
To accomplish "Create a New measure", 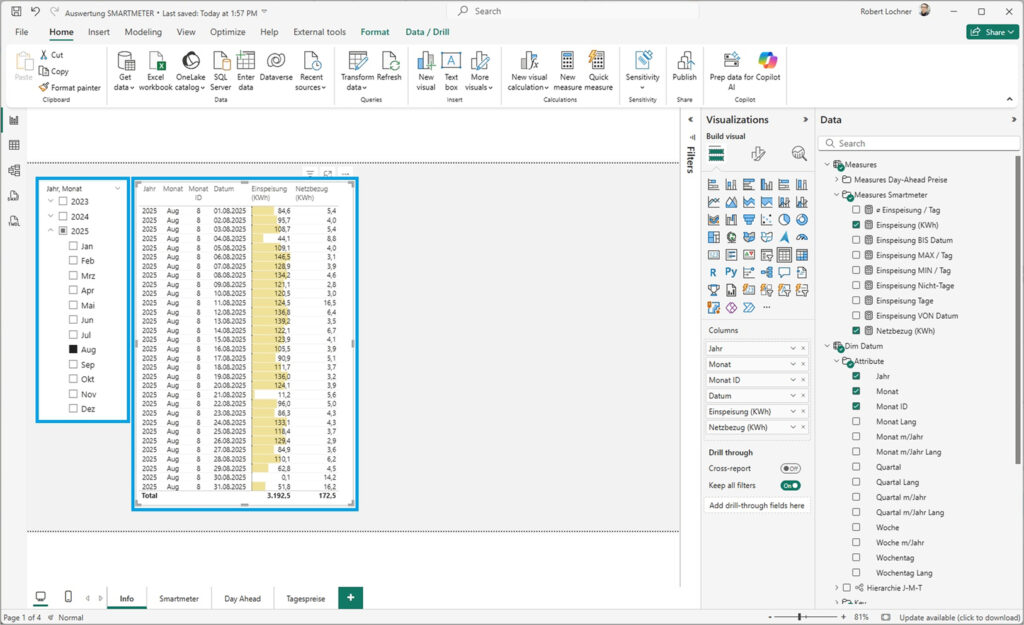I will coord(567,71).
